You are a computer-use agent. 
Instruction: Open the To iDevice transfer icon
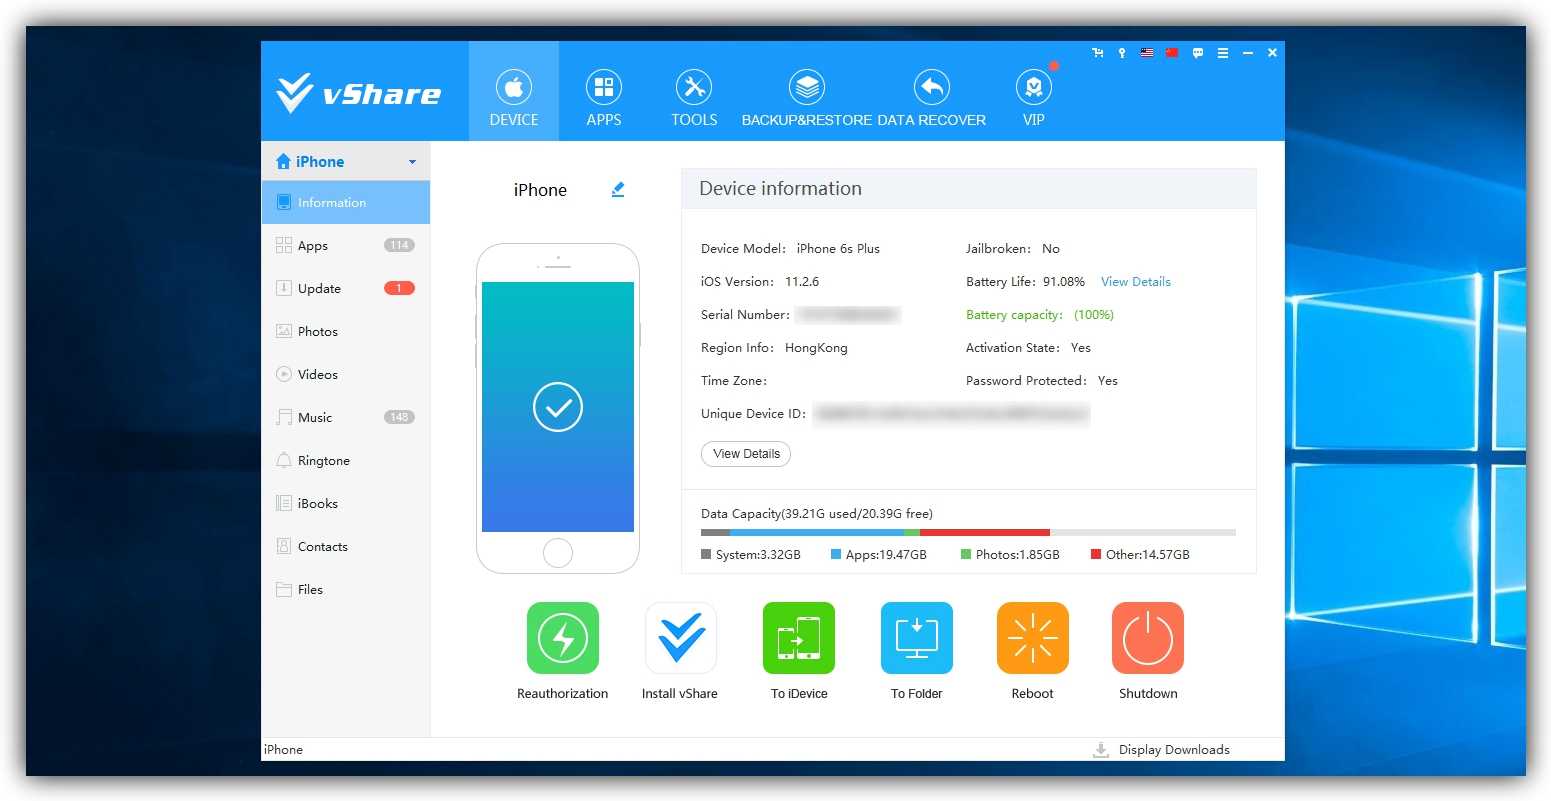(x=798, y=638)
